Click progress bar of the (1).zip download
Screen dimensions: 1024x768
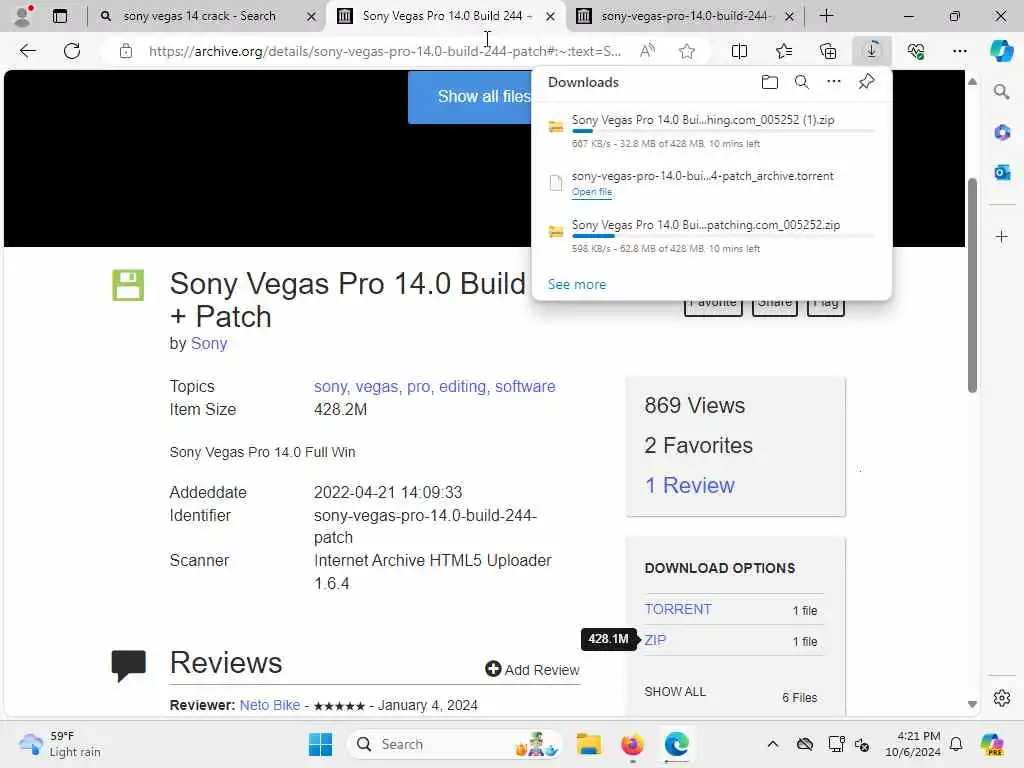click(x=723, y=131)
